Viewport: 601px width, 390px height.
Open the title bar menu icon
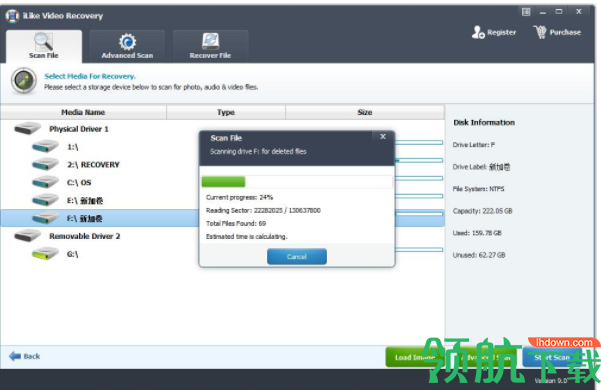526,11
